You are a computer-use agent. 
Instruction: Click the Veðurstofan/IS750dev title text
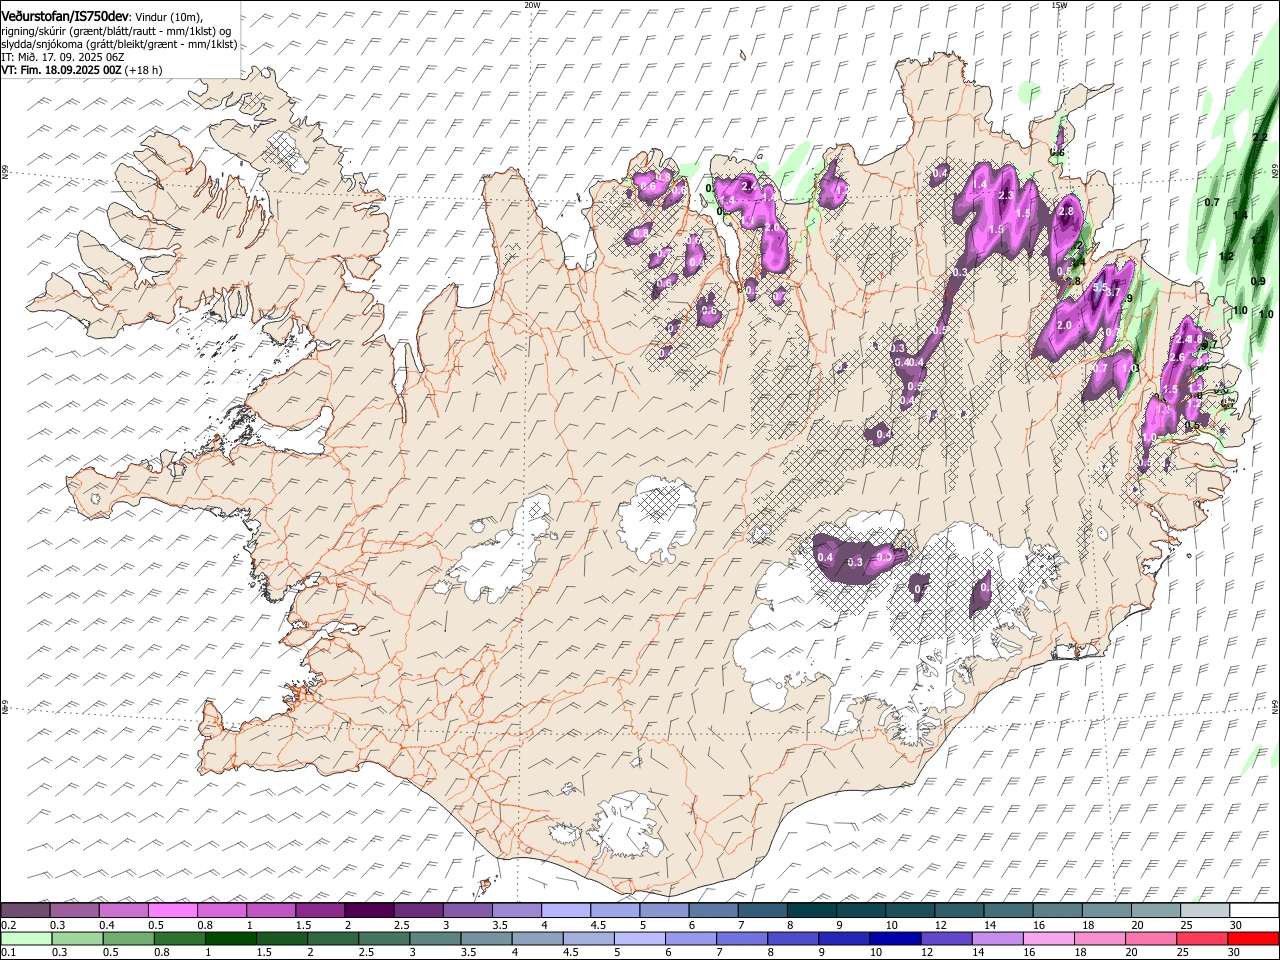coord(65,15)
